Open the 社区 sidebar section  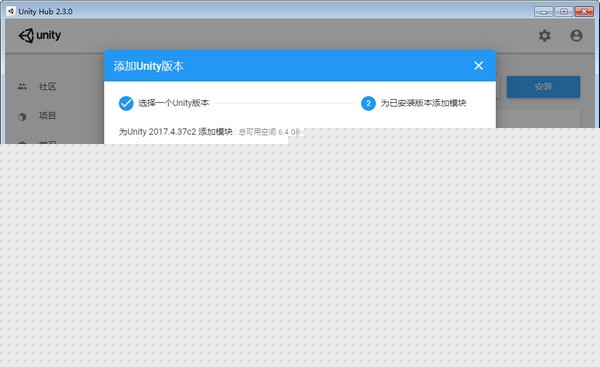click(47, 86)
